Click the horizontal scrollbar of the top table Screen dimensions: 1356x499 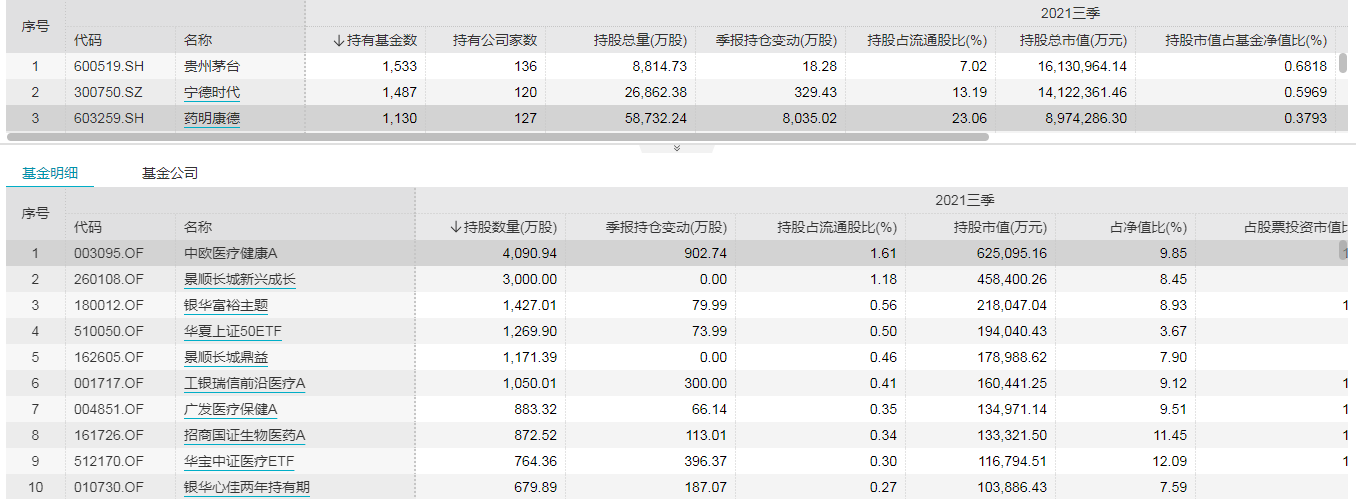(x=497, y=136)
